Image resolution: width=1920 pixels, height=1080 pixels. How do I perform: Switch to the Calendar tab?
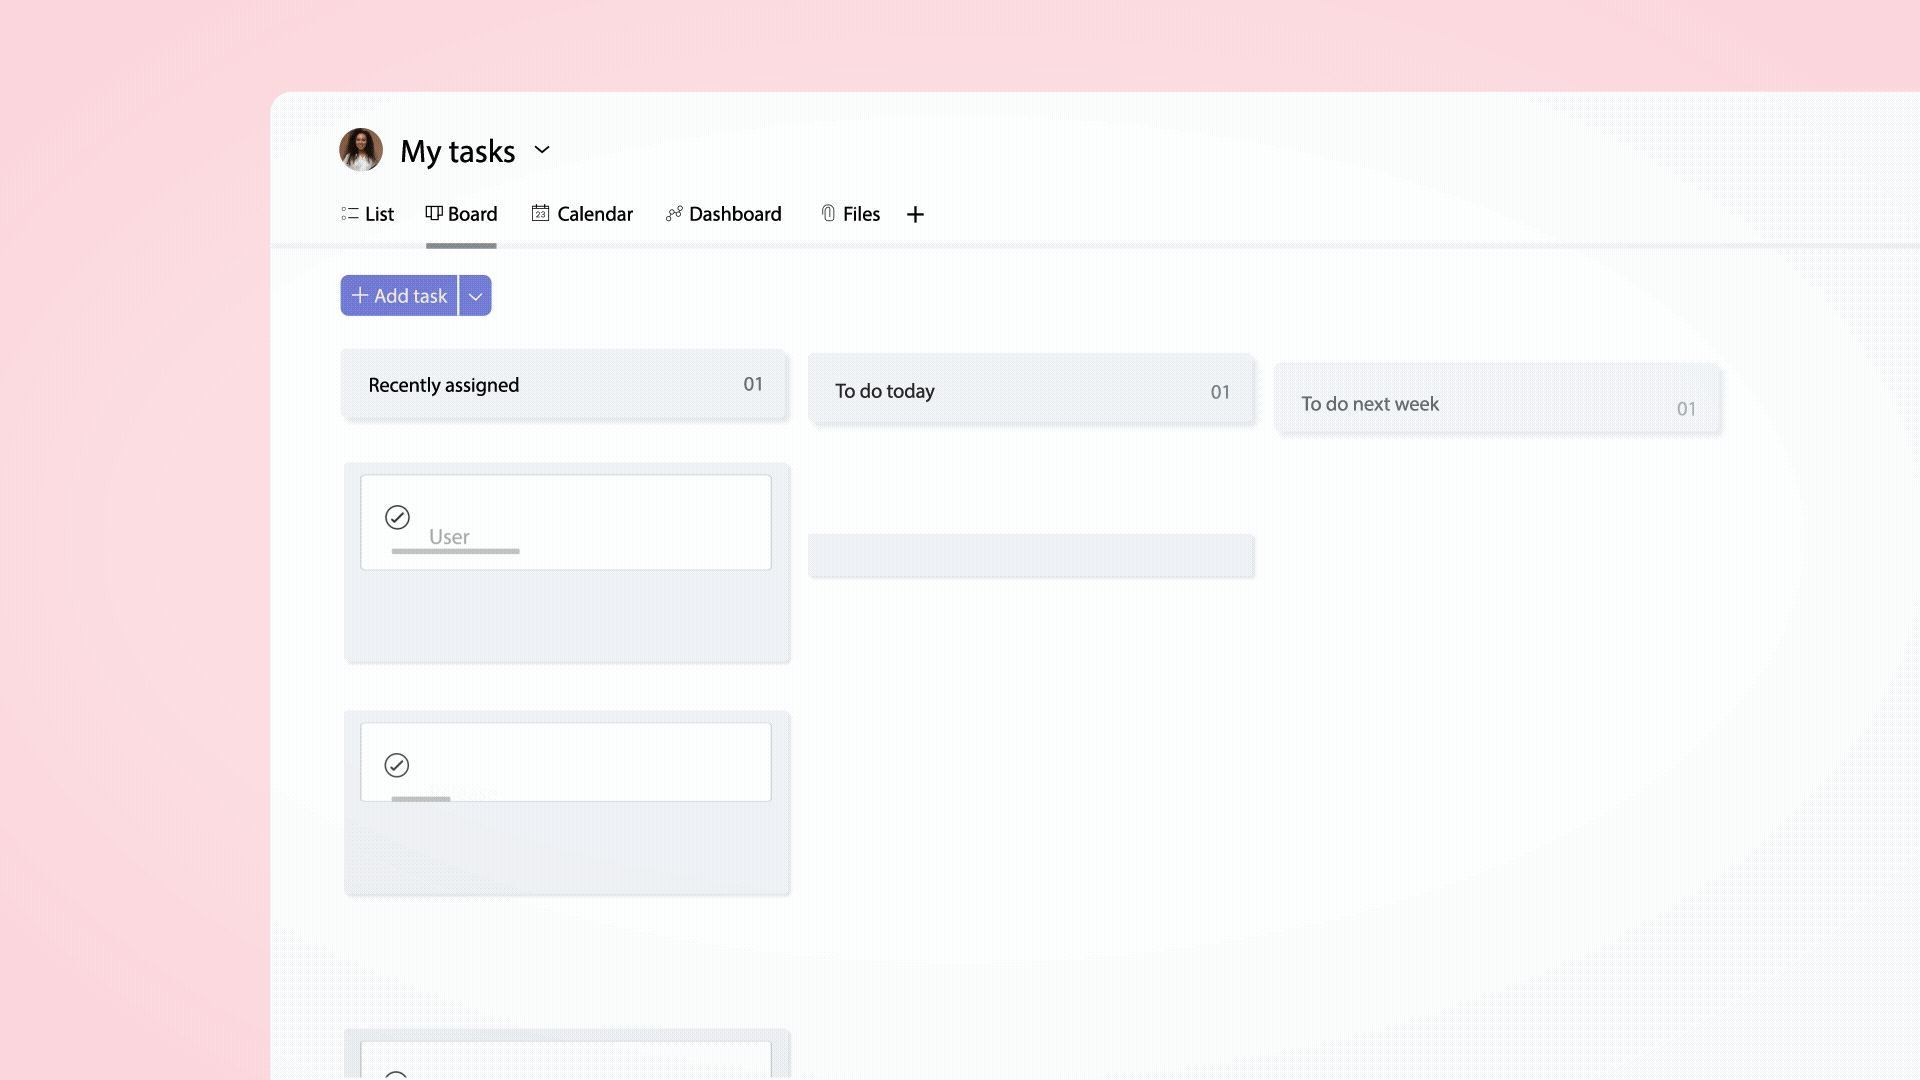tap(594, 214)
